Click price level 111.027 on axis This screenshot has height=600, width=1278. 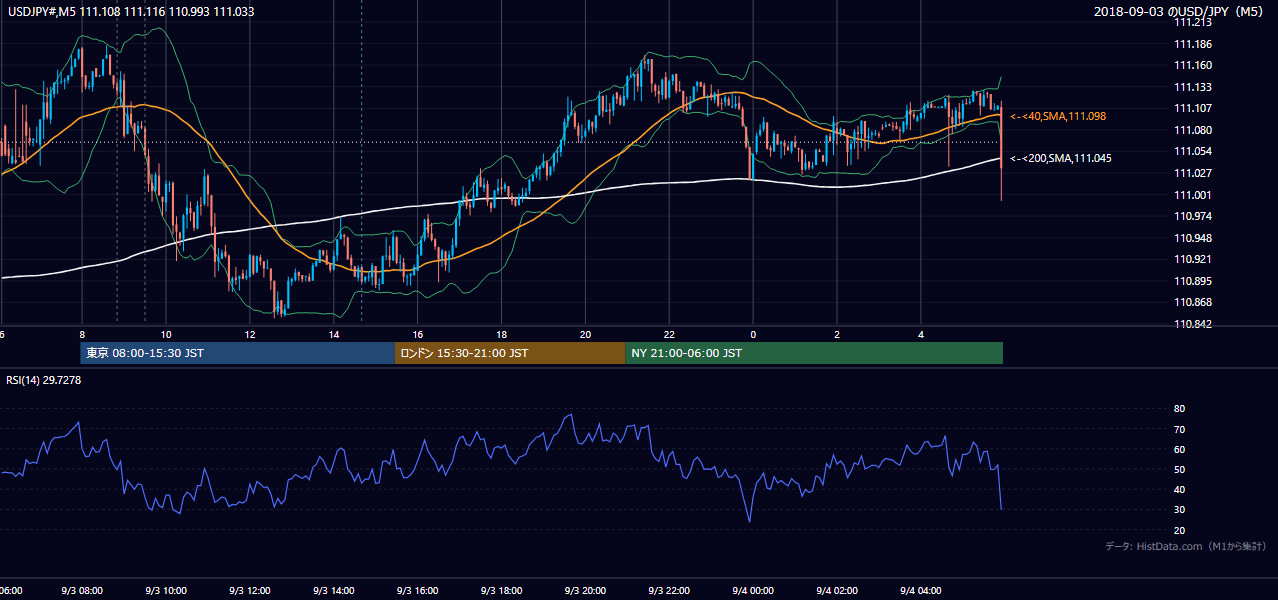pyautogui.click(x=1195, y=173)
